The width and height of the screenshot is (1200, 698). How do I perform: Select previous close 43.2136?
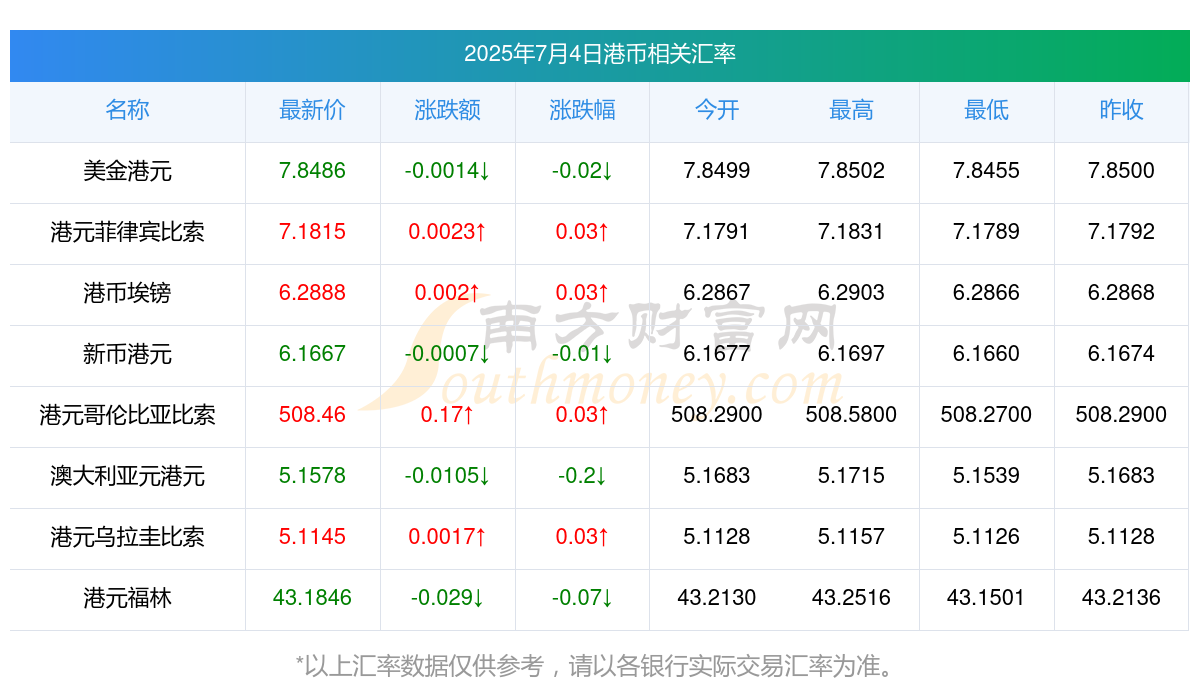click(1121, 598)
